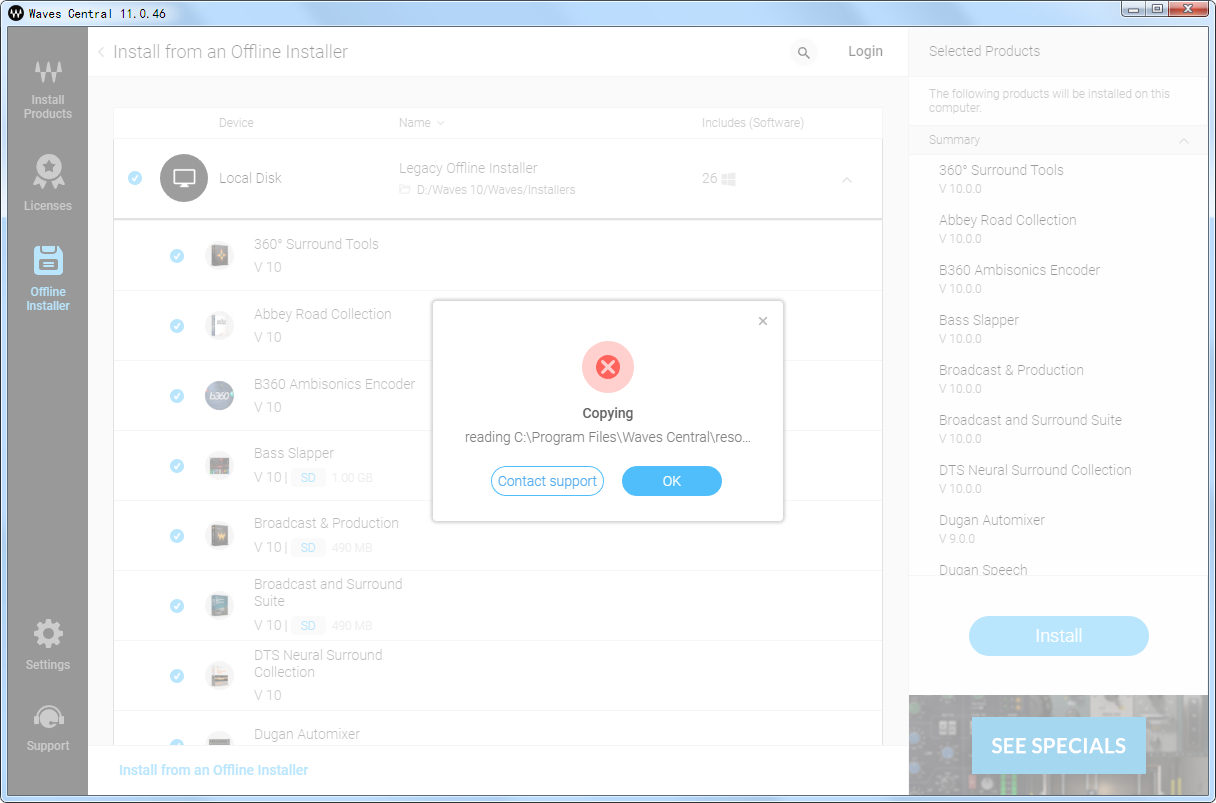
Task: Uncheck DTS Neural Surround Collection checkbox
Action: coord(177,676)
